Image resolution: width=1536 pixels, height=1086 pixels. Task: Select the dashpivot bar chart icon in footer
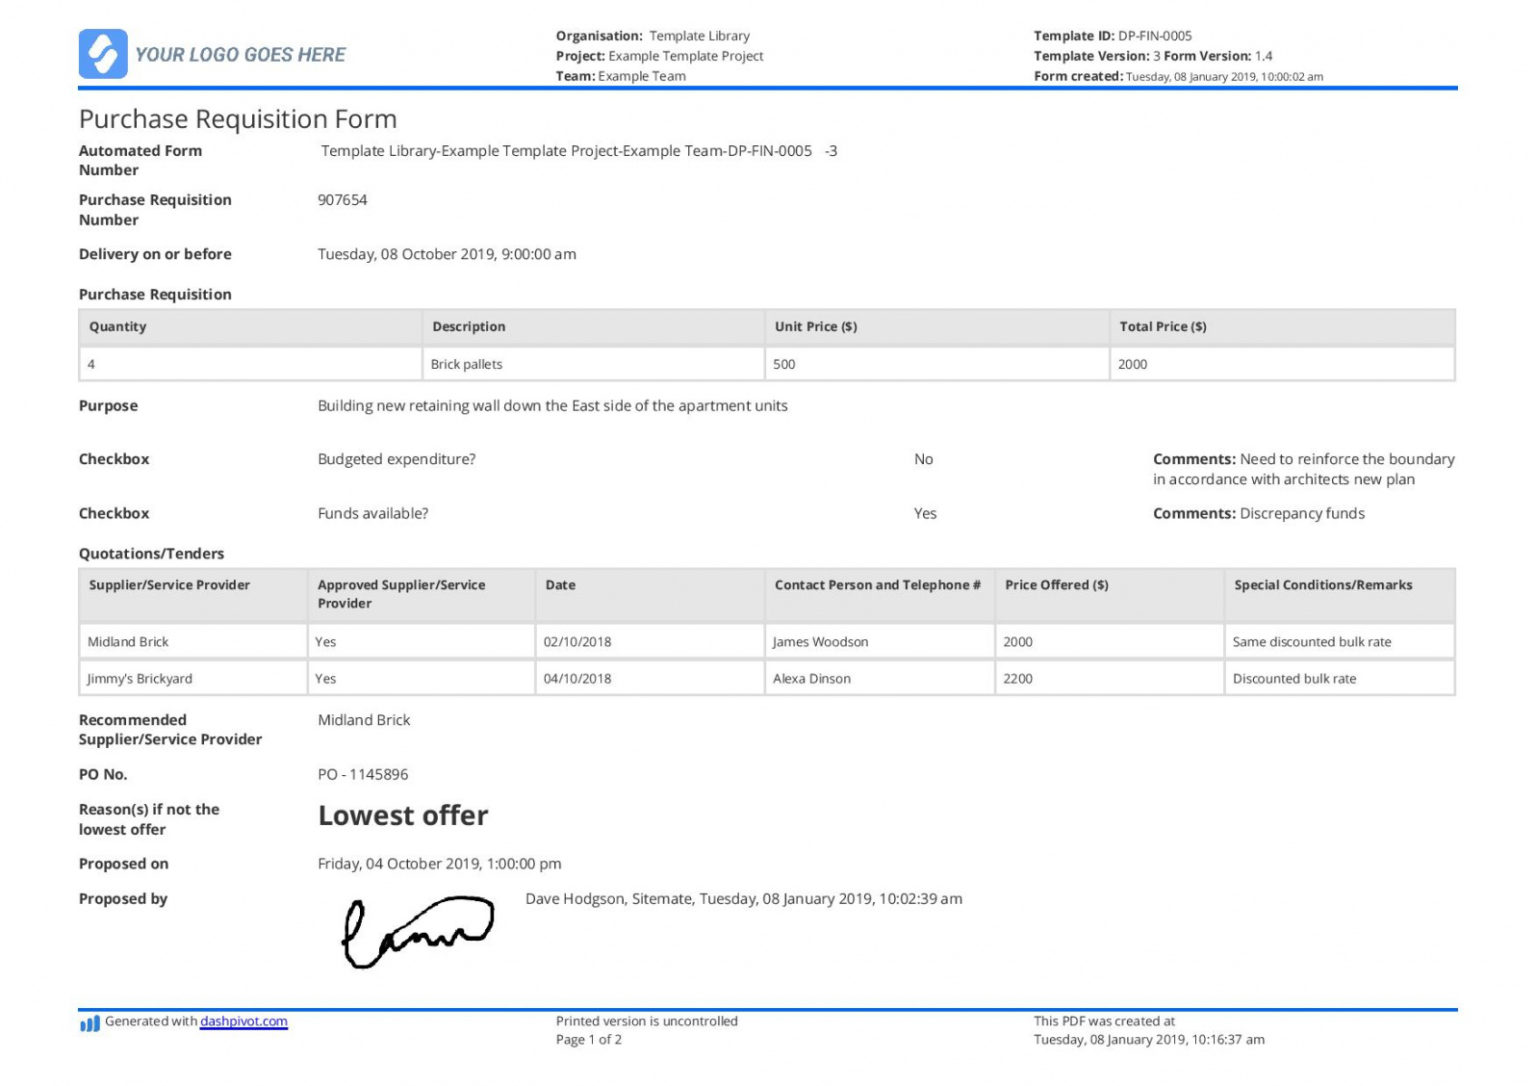coord(88,1022)
